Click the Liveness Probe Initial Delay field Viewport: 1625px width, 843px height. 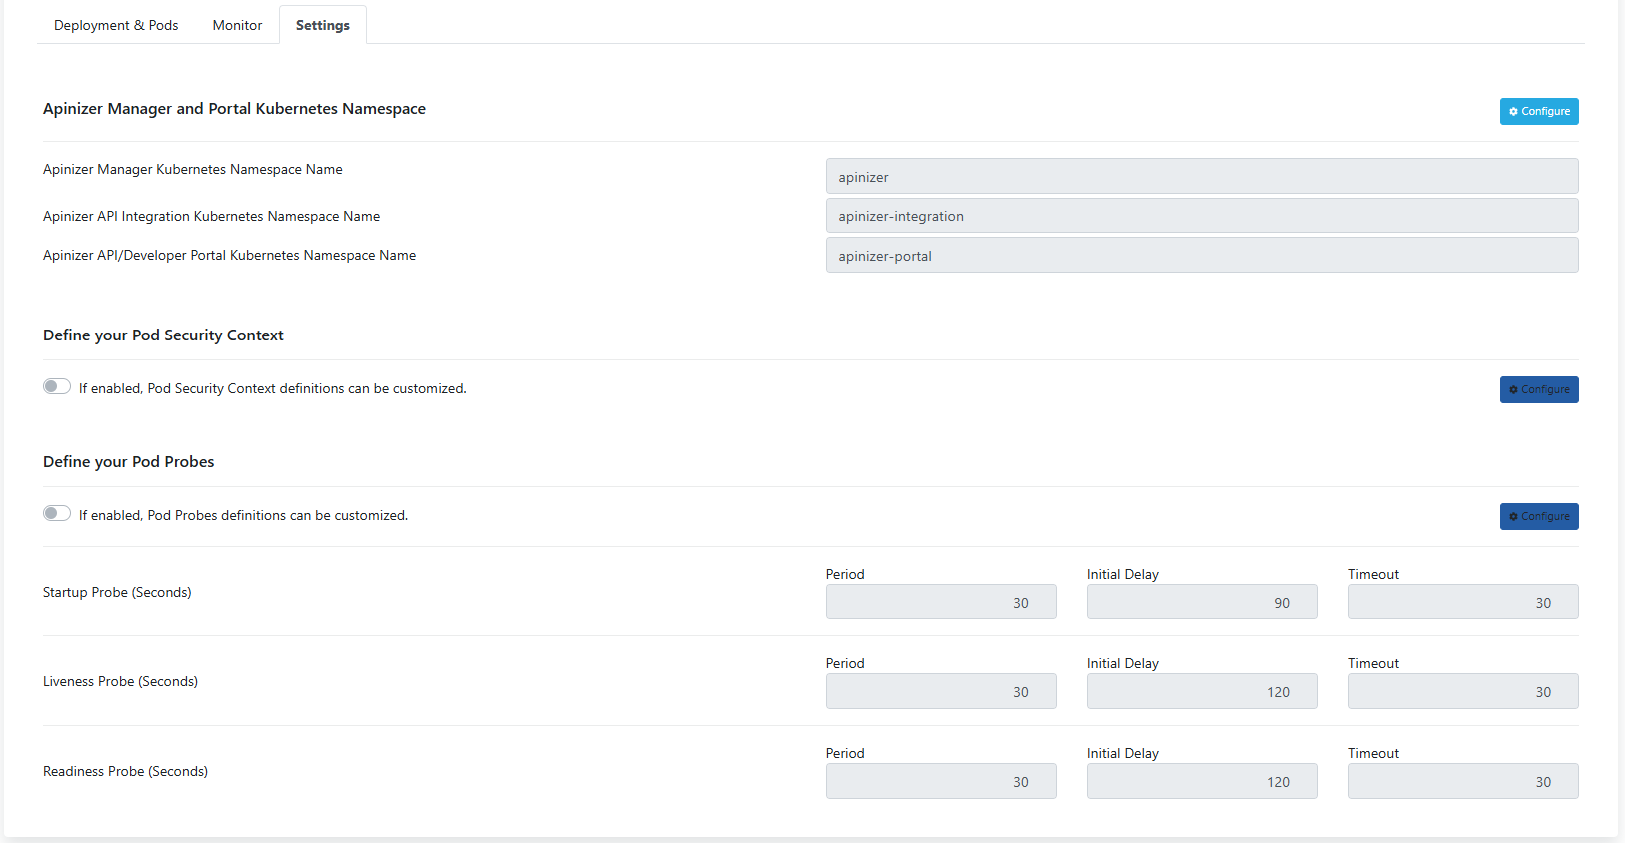point(1201,691)
